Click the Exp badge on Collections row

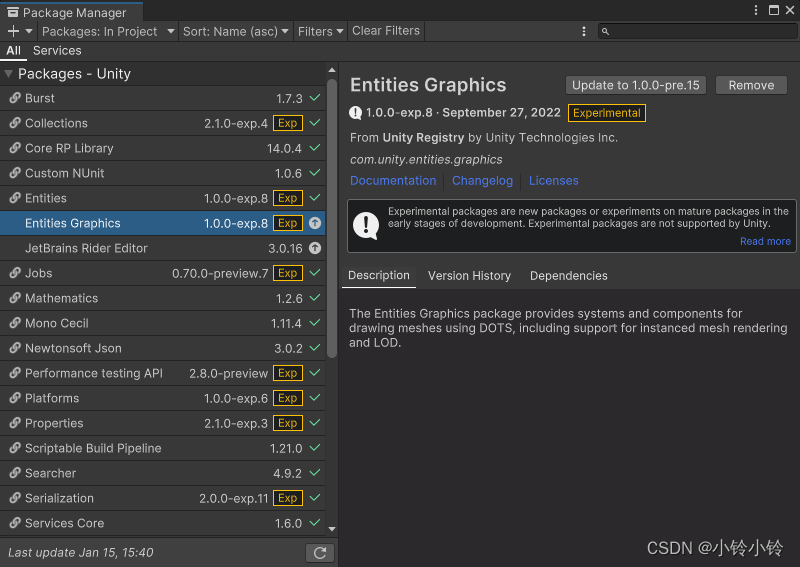pyautogui.click(x=288, y=123)
